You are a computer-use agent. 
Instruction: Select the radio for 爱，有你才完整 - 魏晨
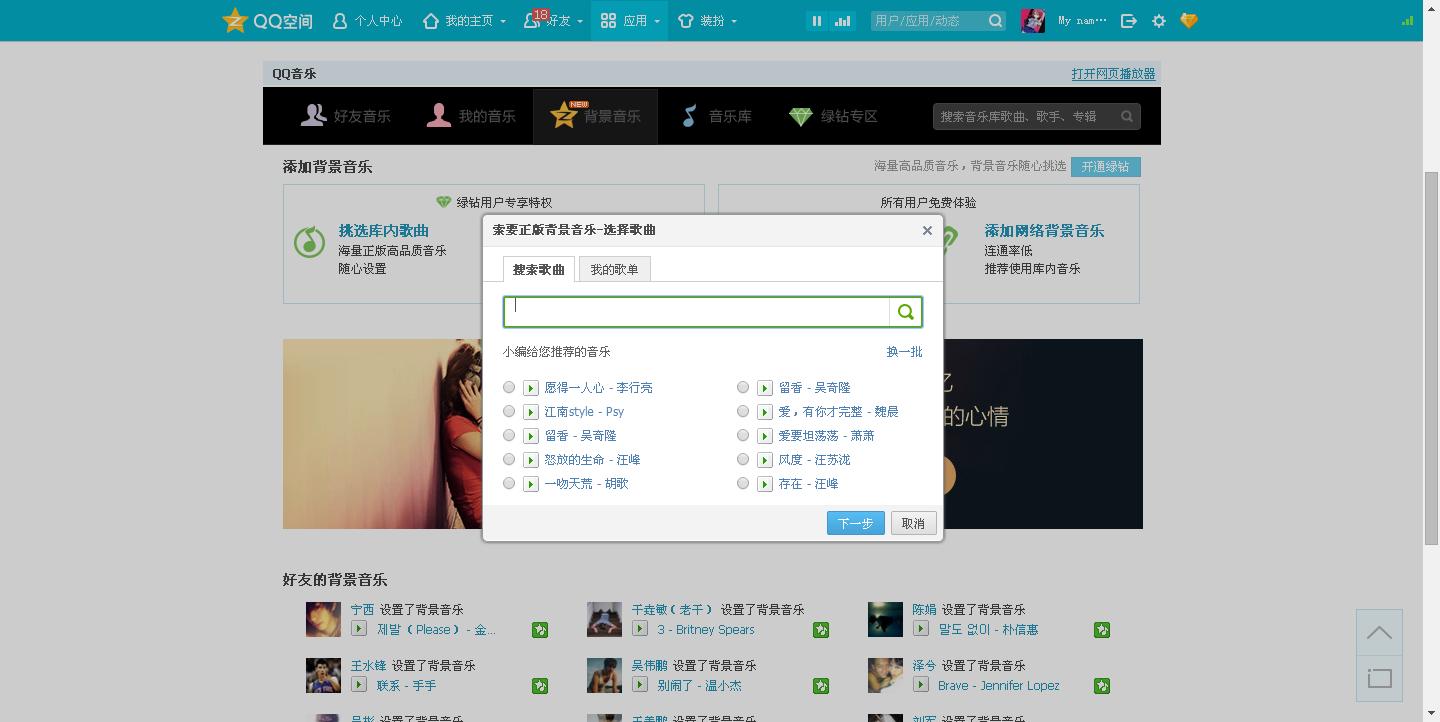click(743, 411)
